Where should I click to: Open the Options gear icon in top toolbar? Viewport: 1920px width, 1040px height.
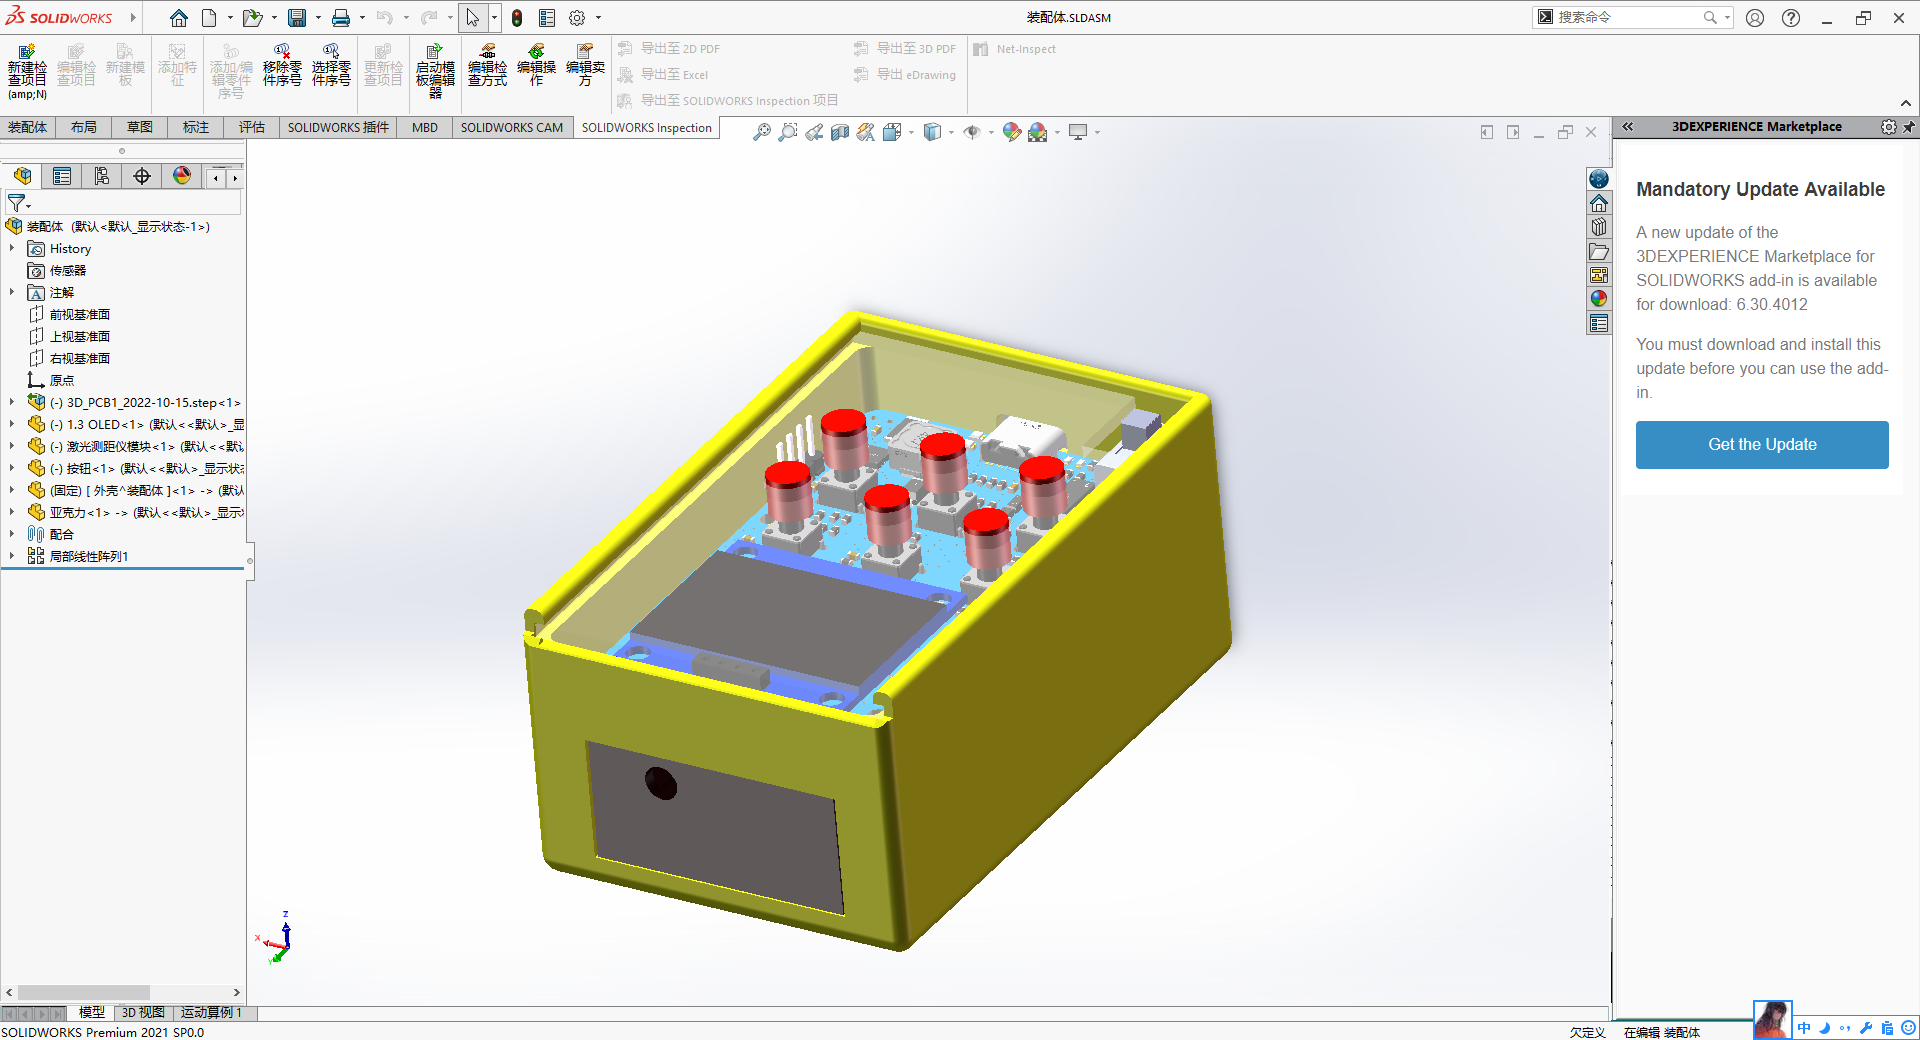coord(577,18)
